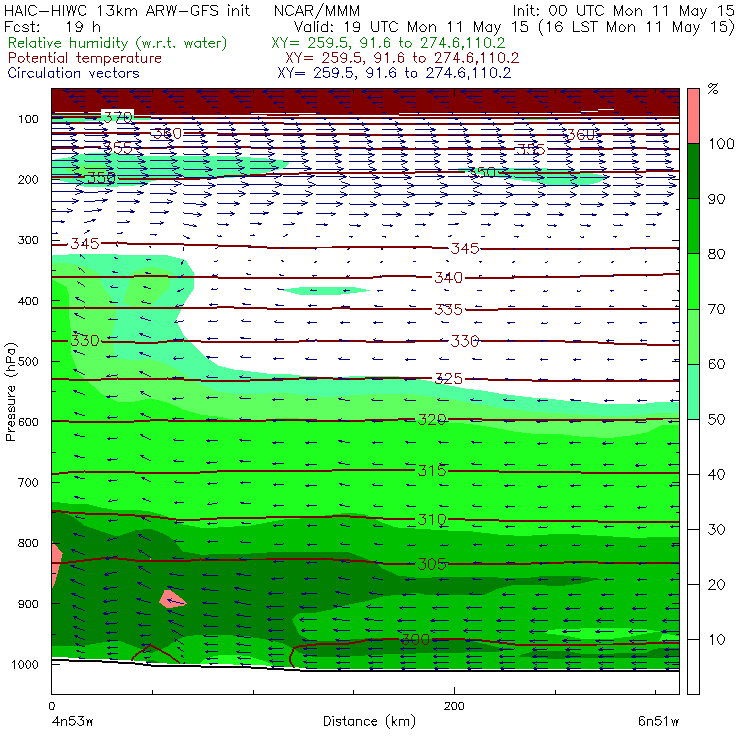Click the '700' pressure axis tick label
The image size is (740, 740).
pyautogui.click(x=28, y=482)
